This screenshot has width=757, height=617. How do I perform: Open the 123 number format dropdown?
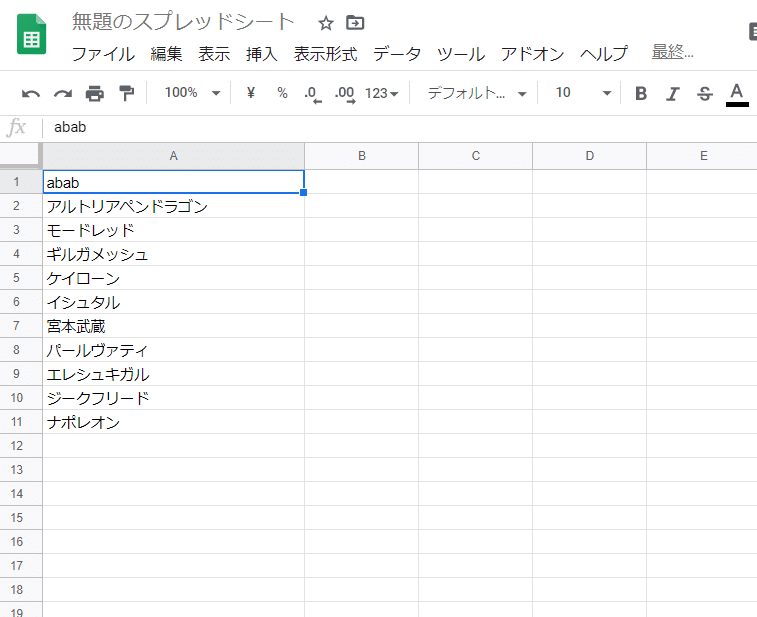point(381,93)
